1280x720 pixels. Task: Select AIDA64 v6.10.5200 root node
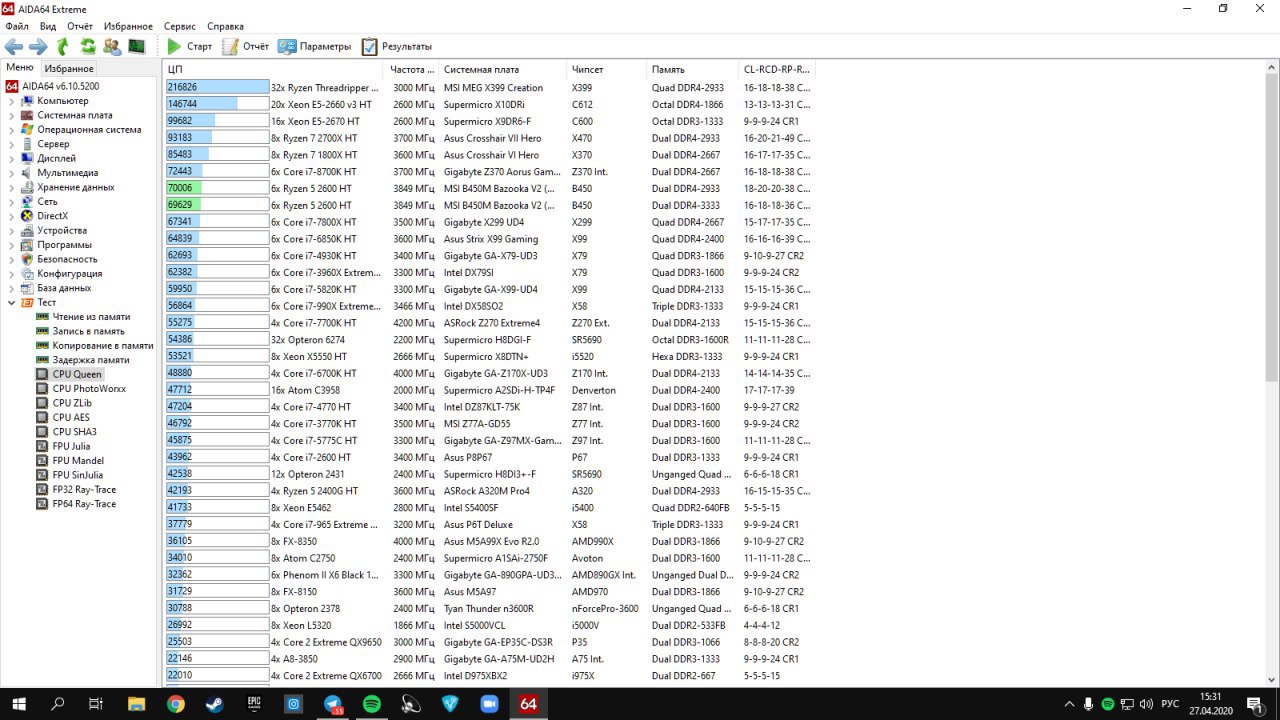click(60, 86)
